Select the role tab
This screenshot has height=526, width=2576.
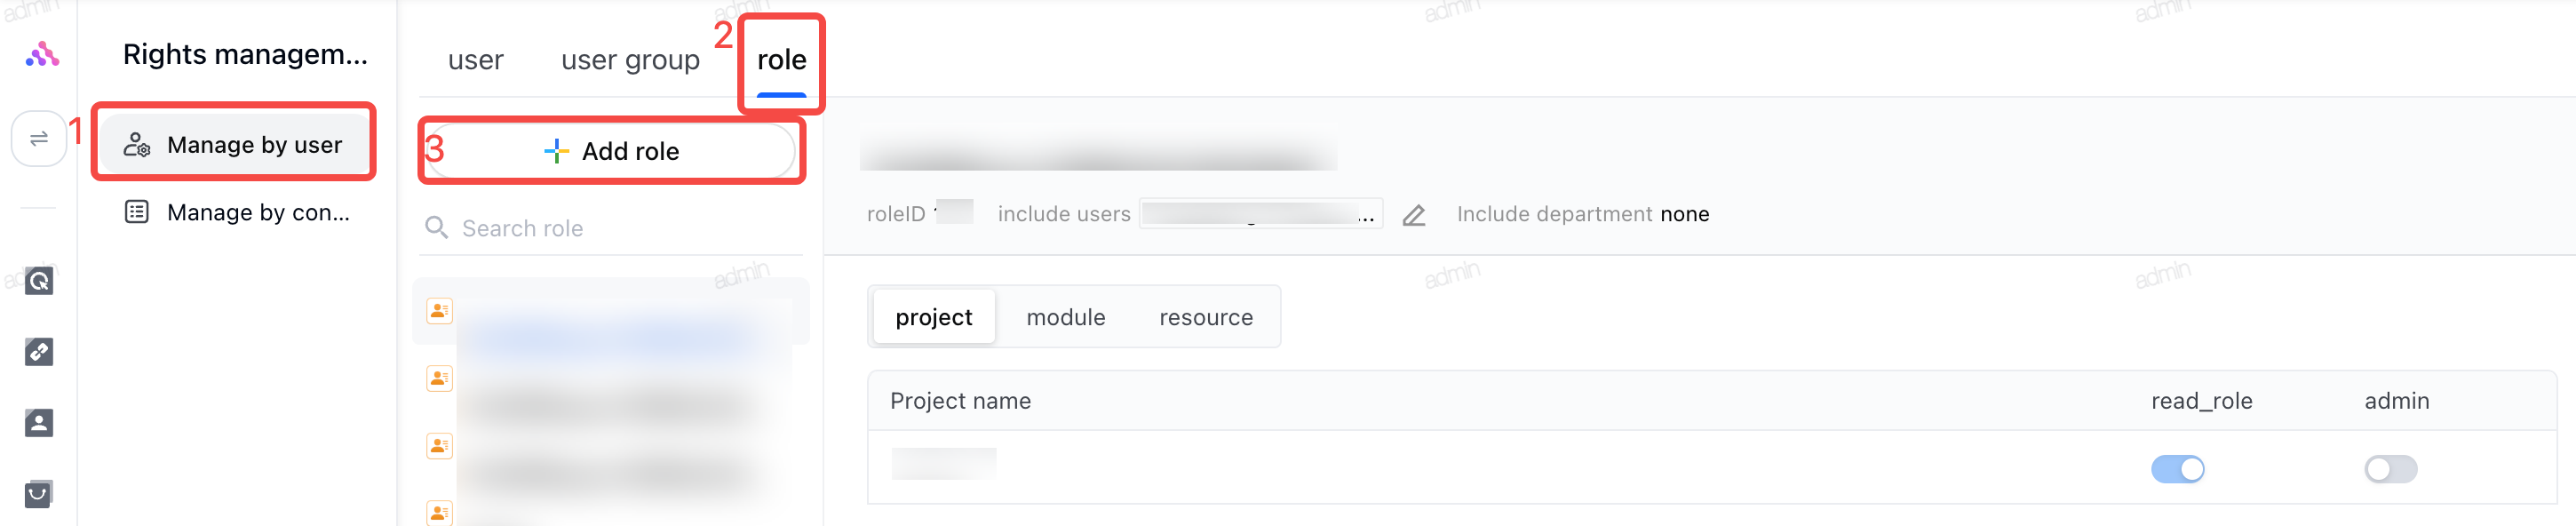(782, 60)
